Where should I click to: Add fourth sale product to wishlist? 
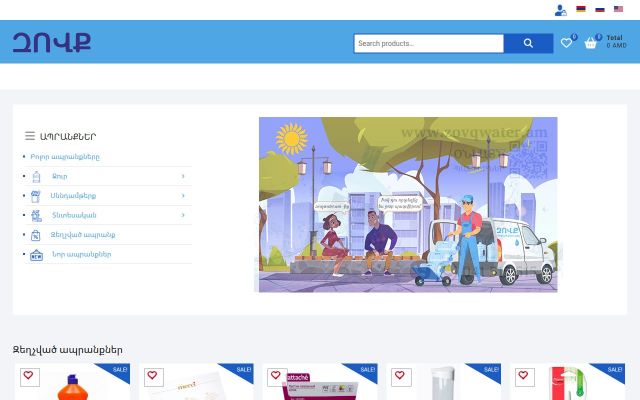(x=401, y=377)
